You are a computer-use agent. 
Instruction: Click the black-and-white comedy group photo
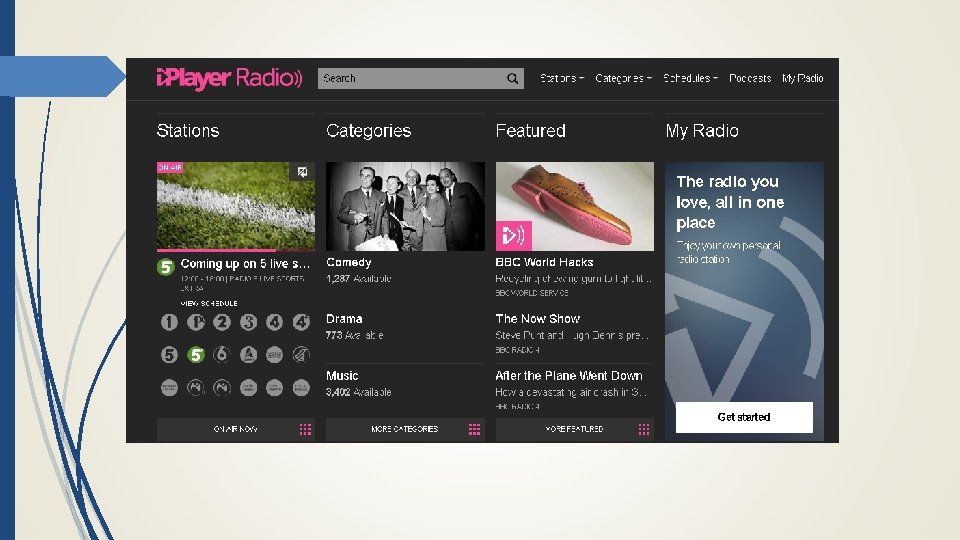405,206
